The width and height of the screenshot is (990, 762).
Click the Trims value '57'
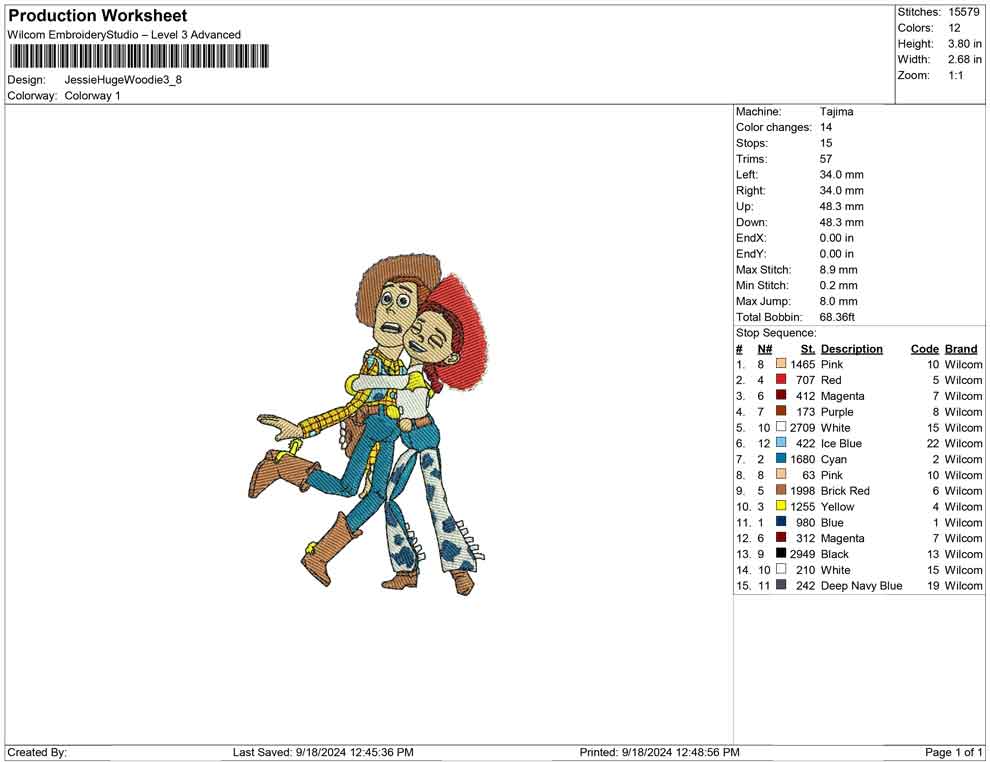click(826, 159)
